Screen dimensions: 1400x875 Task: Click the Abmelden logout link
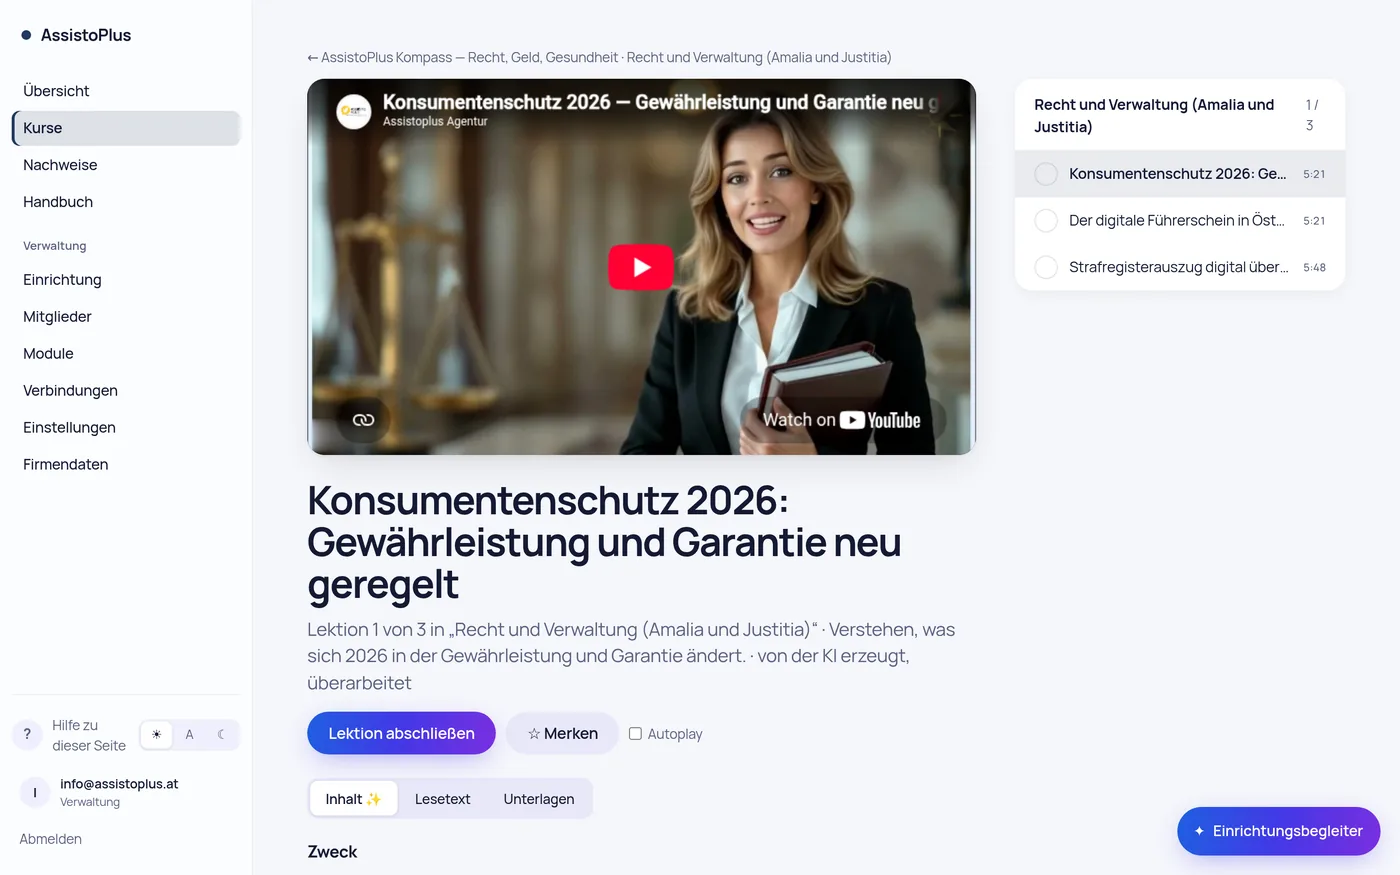pyautogui.click(x=51, y=839)
